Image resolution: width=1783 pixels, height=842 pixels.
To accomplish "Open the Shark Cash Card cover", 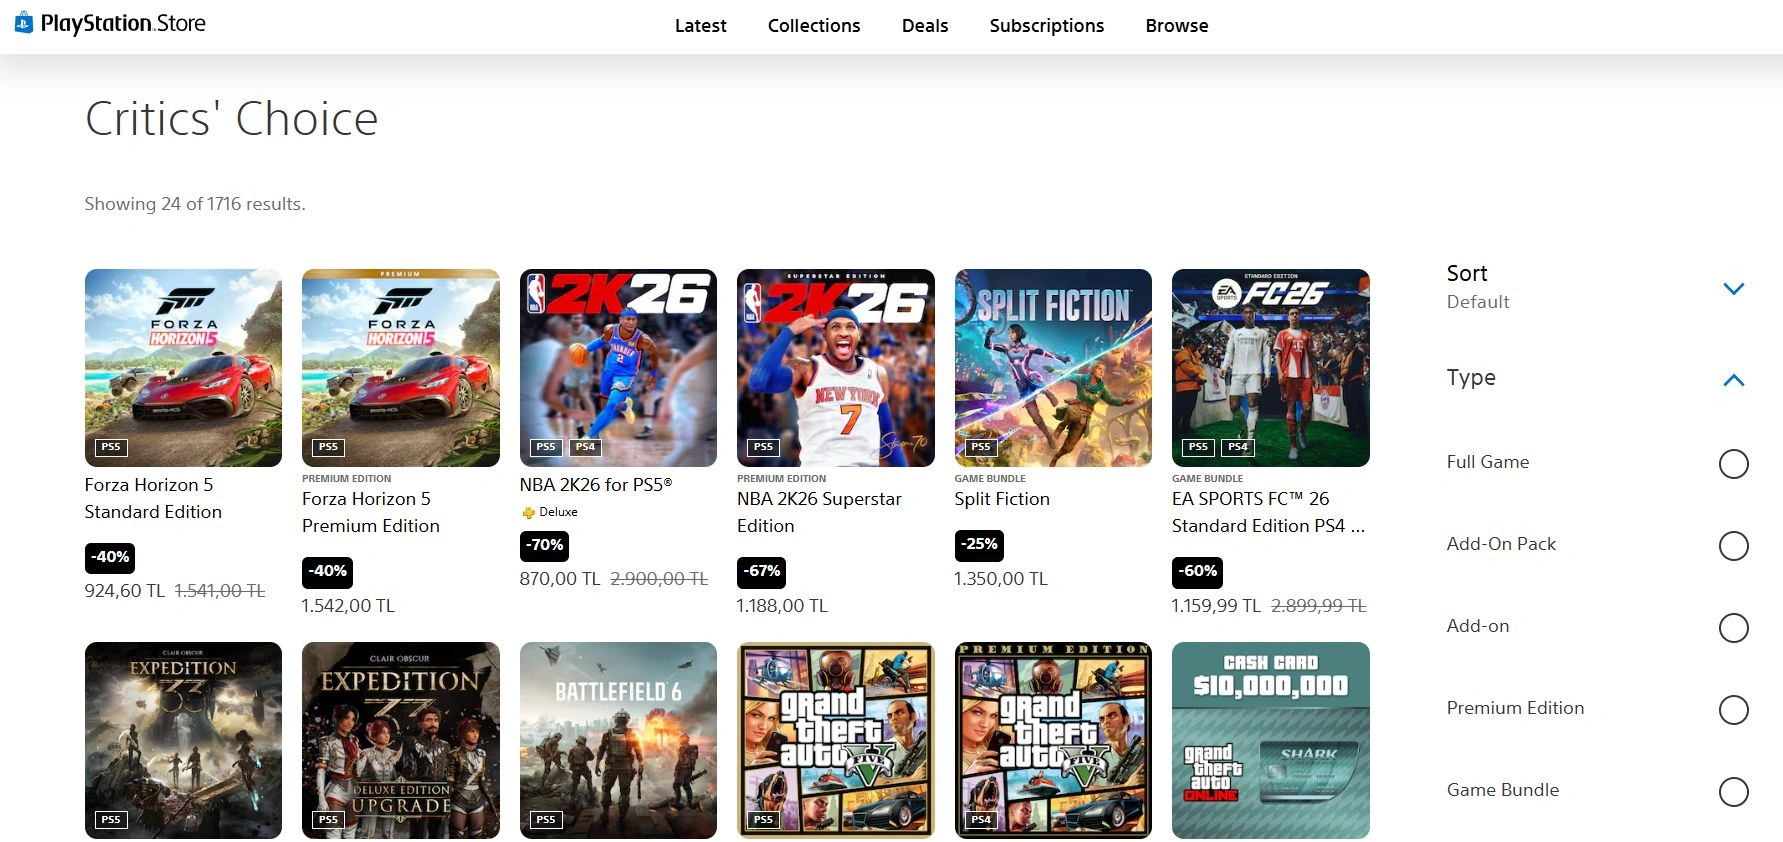I will pyautogui.click(x=1270, y=740).
